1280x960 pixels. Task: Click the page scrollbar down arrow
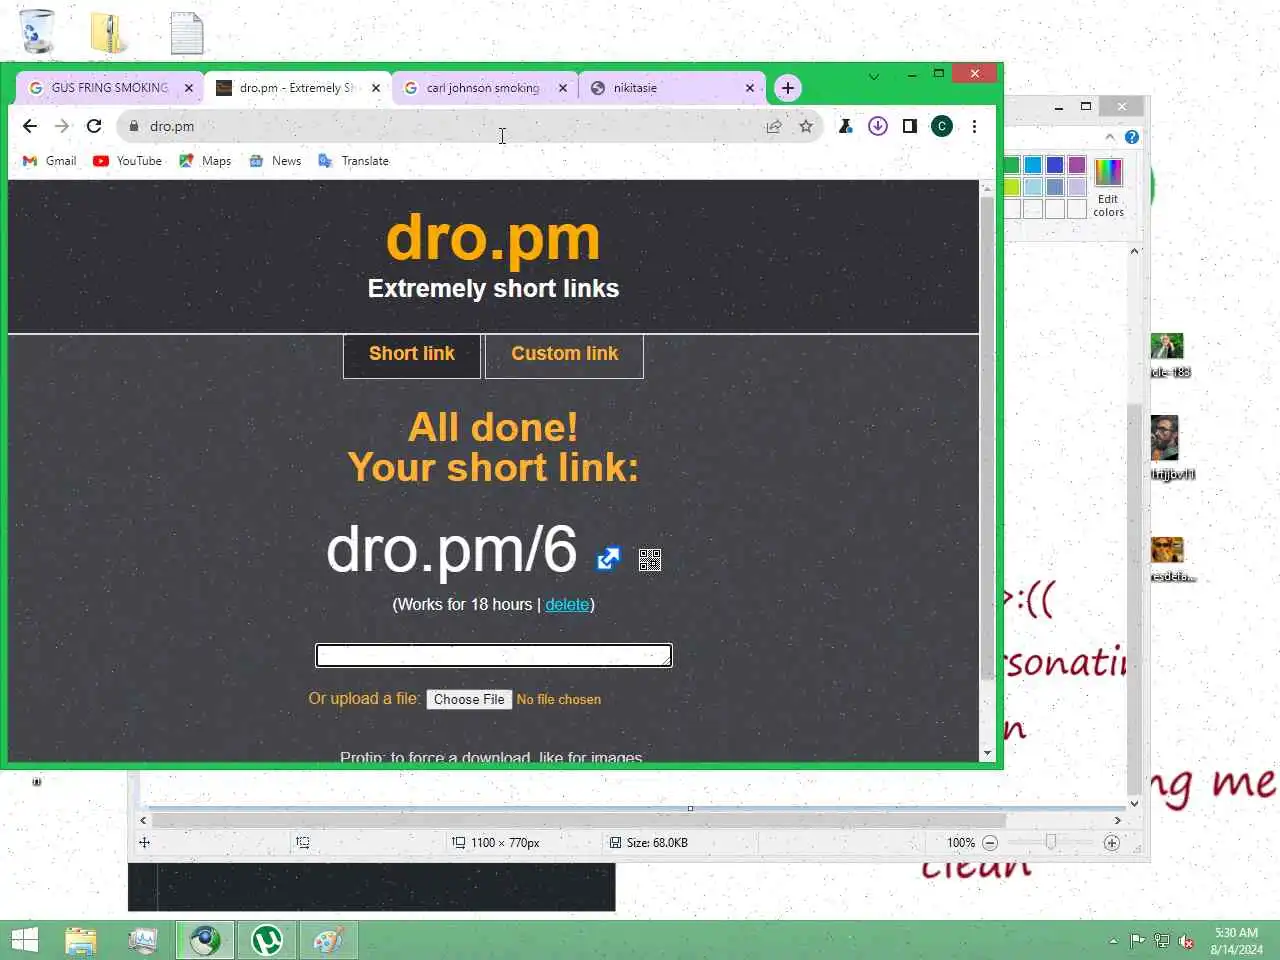[987, 753]
